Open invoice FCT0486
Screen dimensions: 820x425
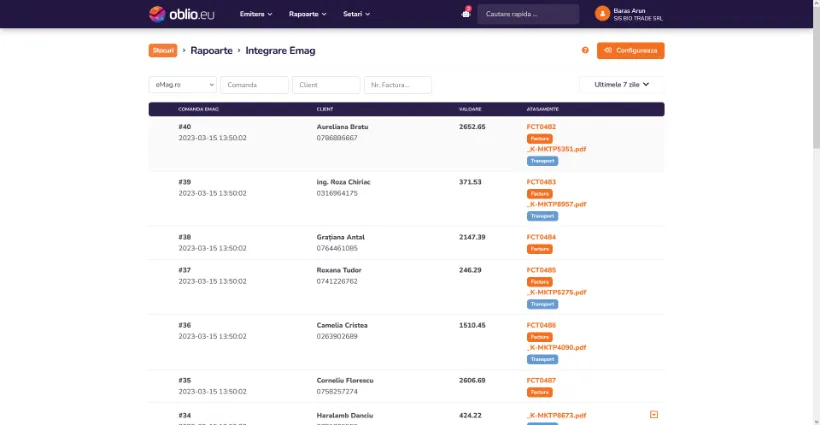(541, 325)
